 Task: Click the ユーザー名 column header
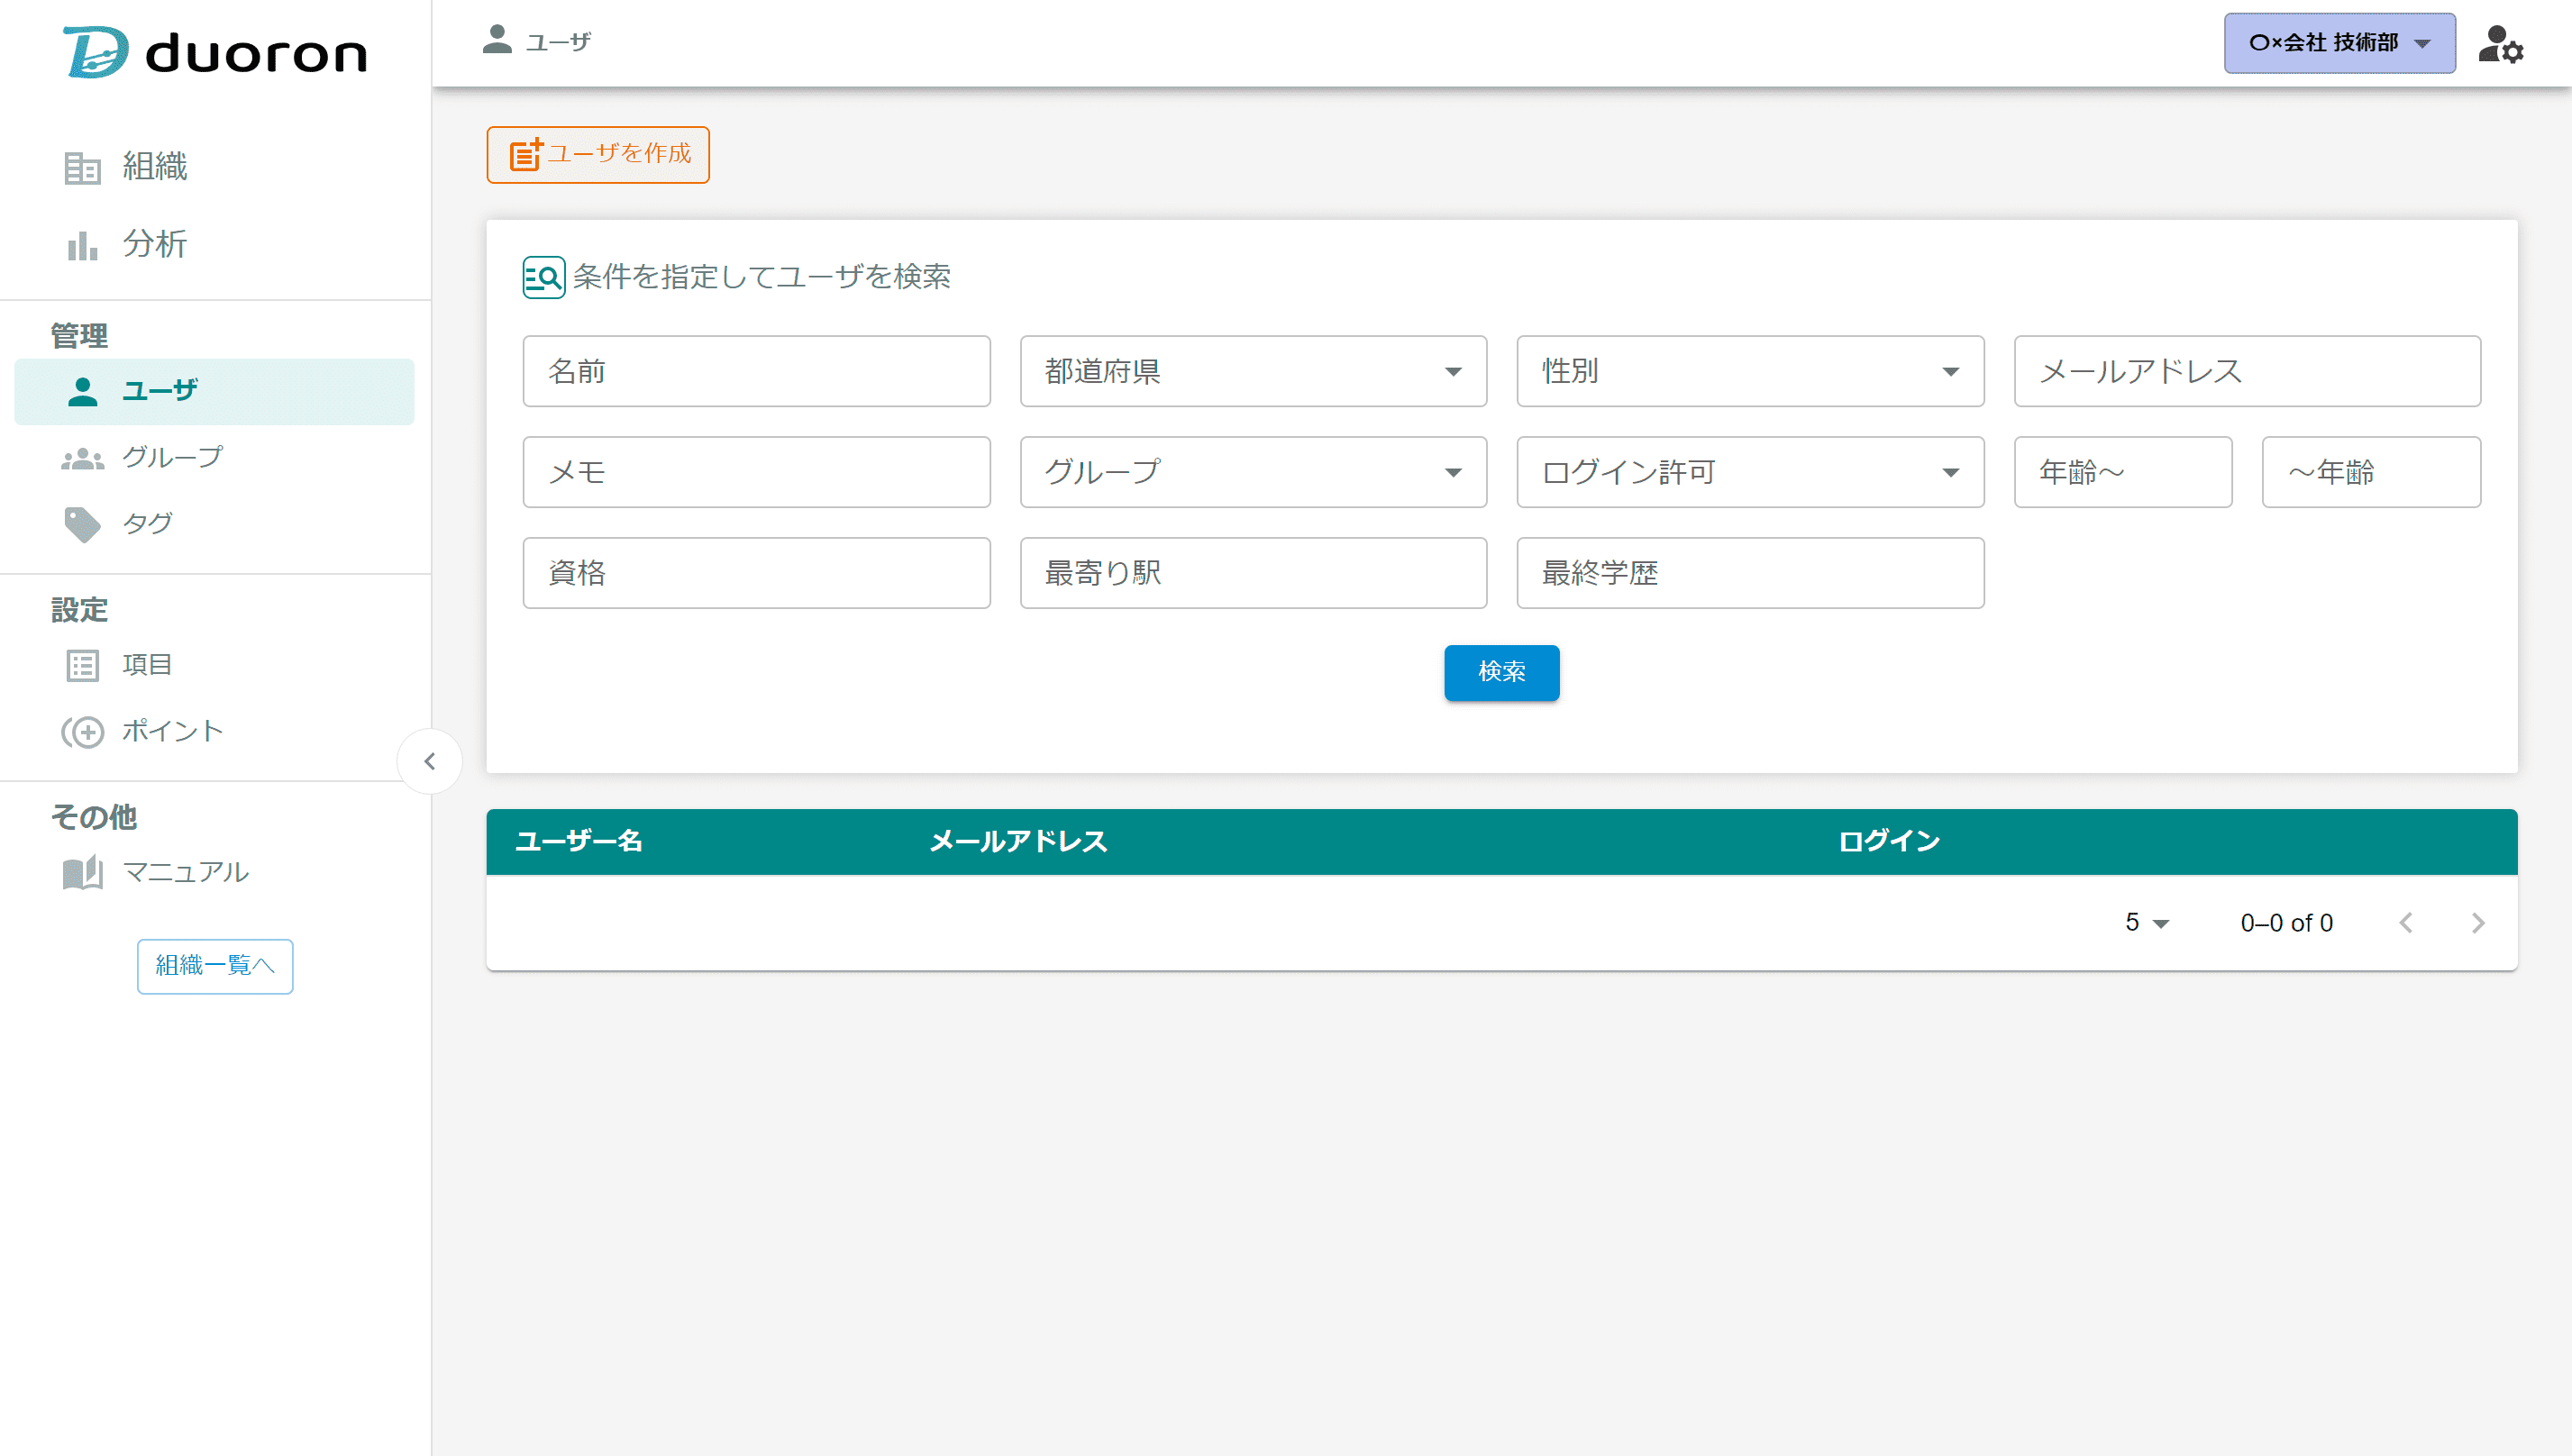tap(579, 842)
